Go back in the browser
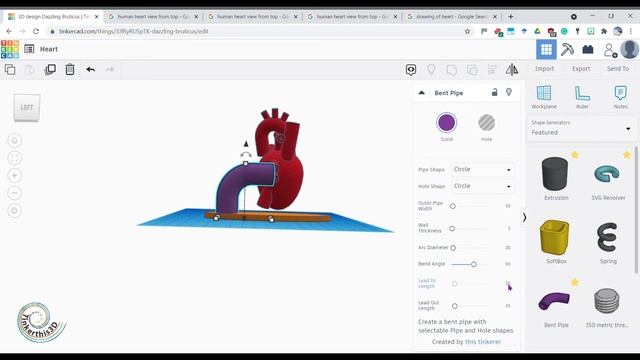Image resolution: width=640 pixels, height=360 pixels. (x=9, y=31)
